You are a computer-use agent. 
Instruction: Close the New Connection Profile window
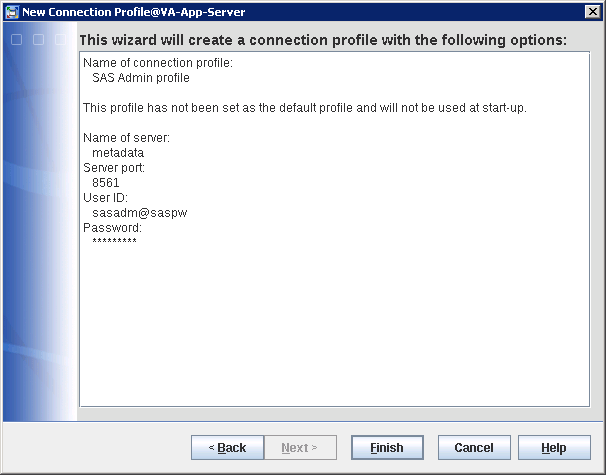click(x=591, y=12)
